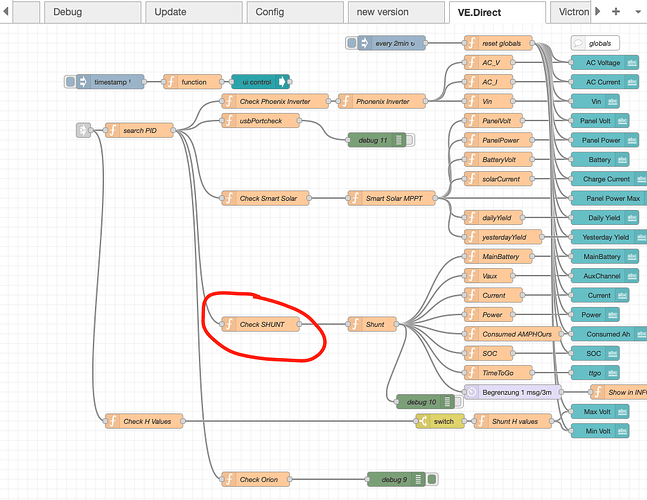Click the ui control node icon

tap(283, 82)
